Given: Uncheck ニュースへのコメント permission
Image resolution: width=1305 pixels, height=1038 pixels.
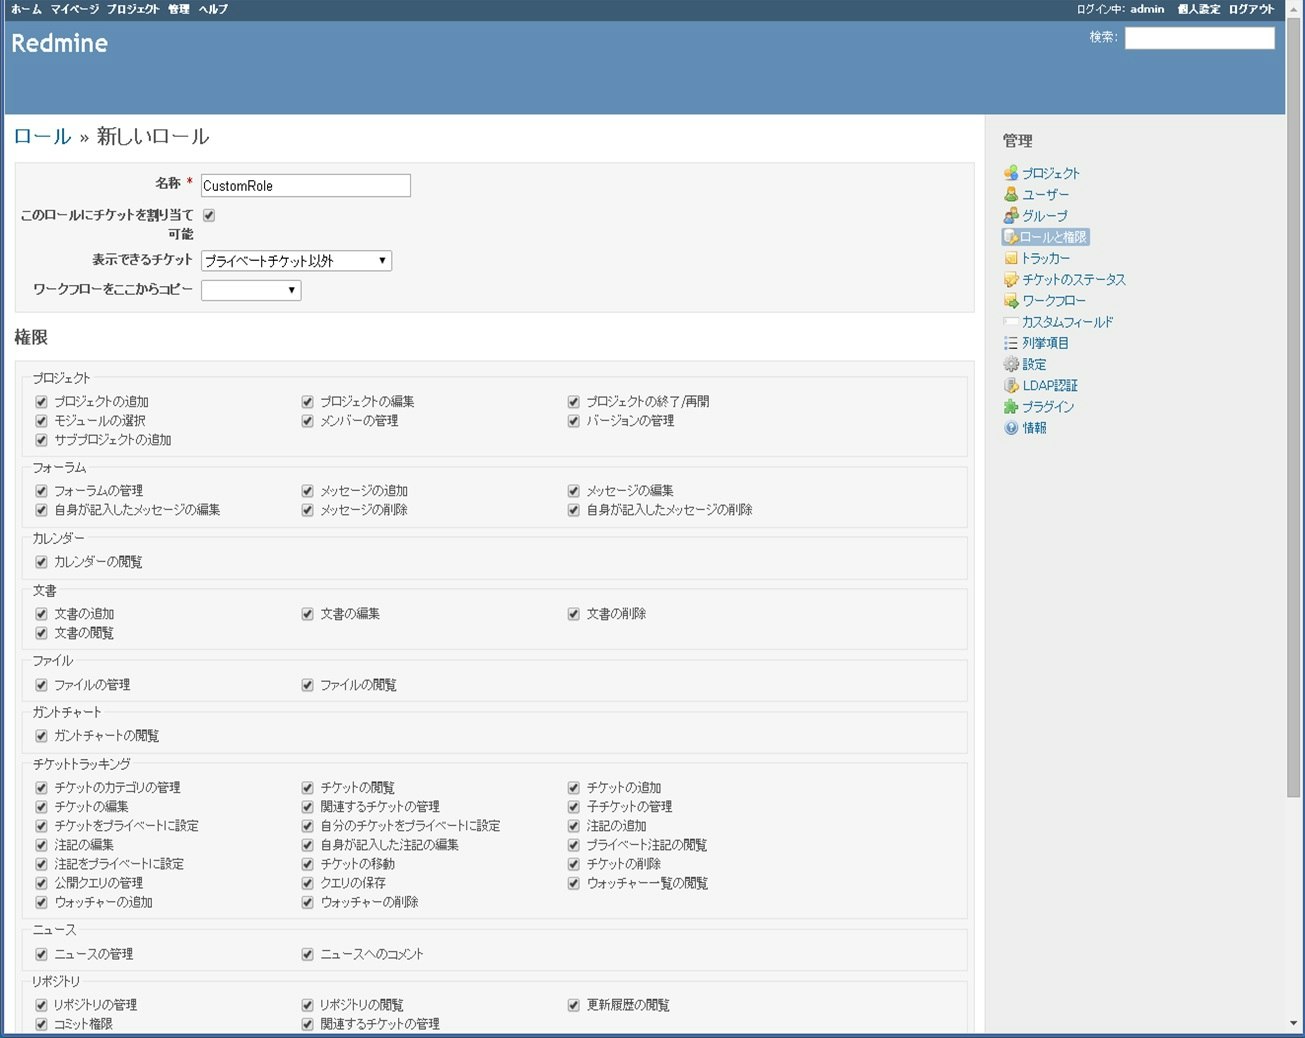Looking at the screenshot, I should click(307, 955).
